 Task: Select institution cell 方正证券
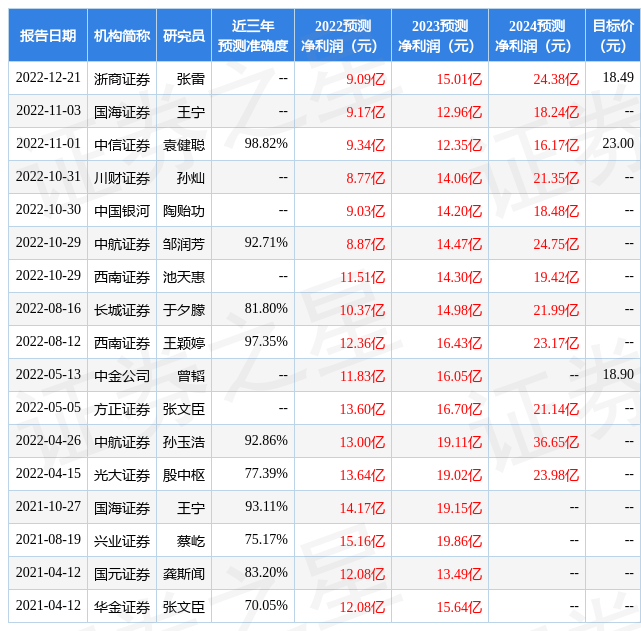coord(122,409)
